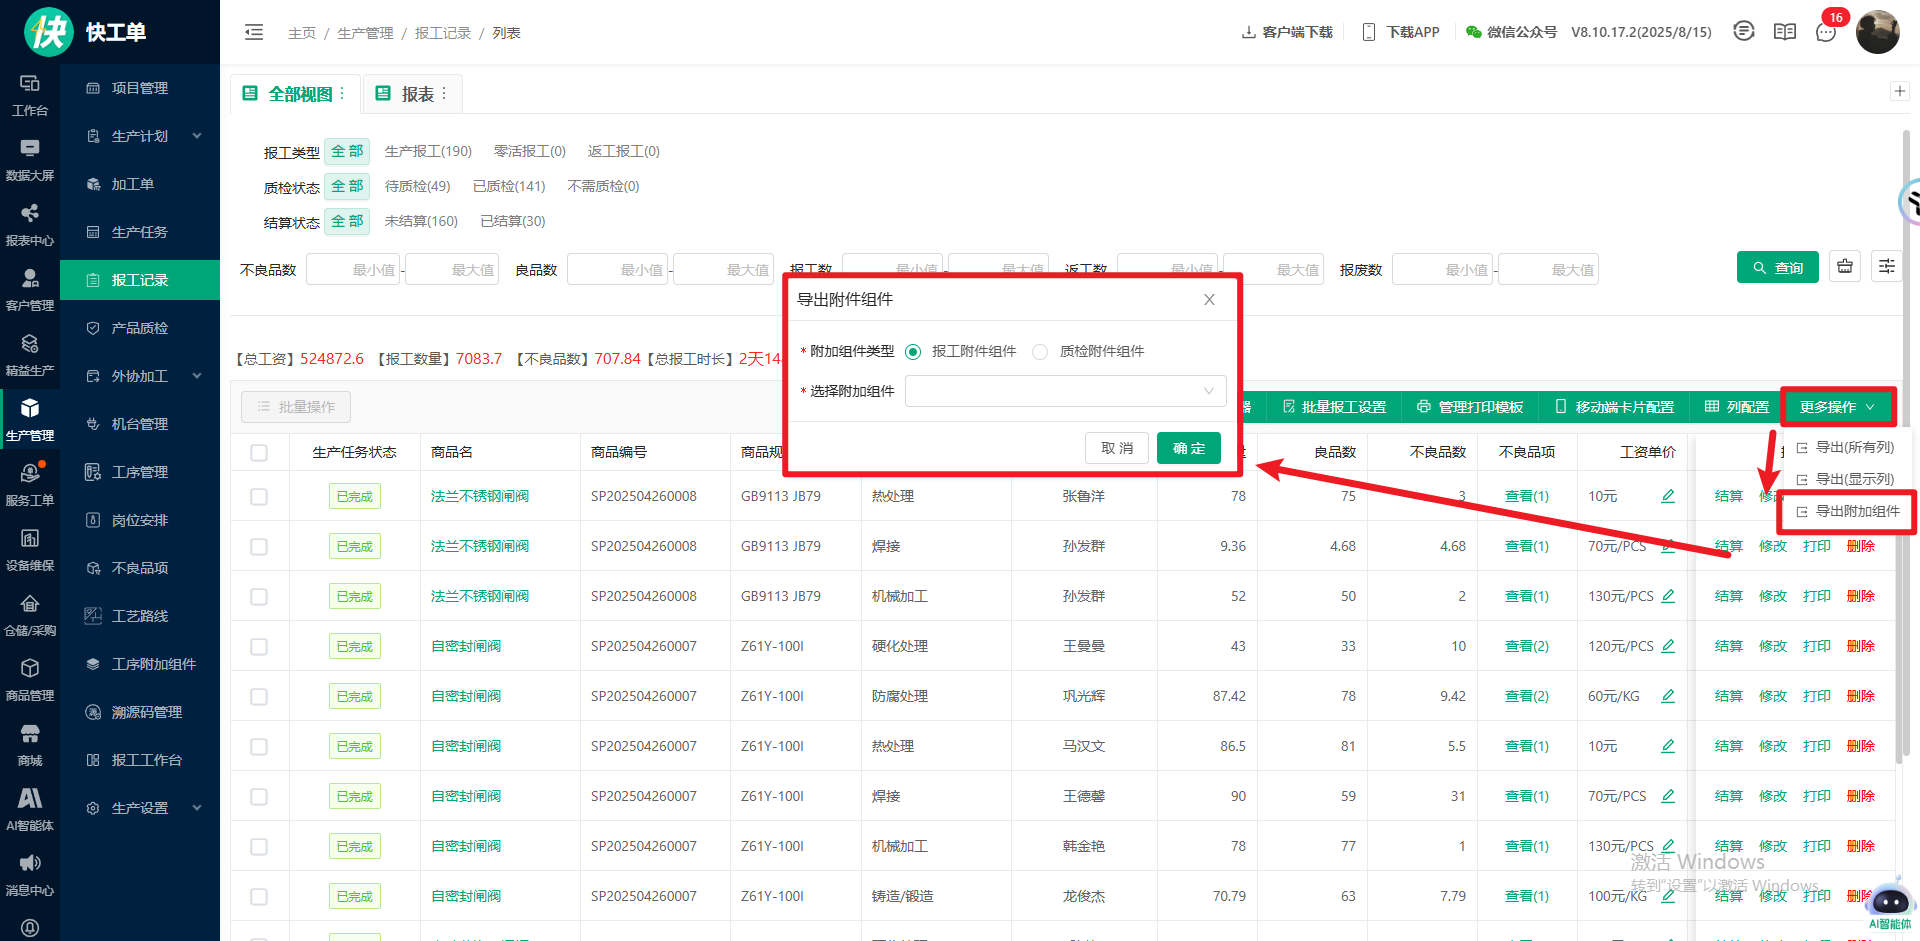Open the AI agent icon in the left rail
This screenshot has height=941, width=1920.
point(30,807)
